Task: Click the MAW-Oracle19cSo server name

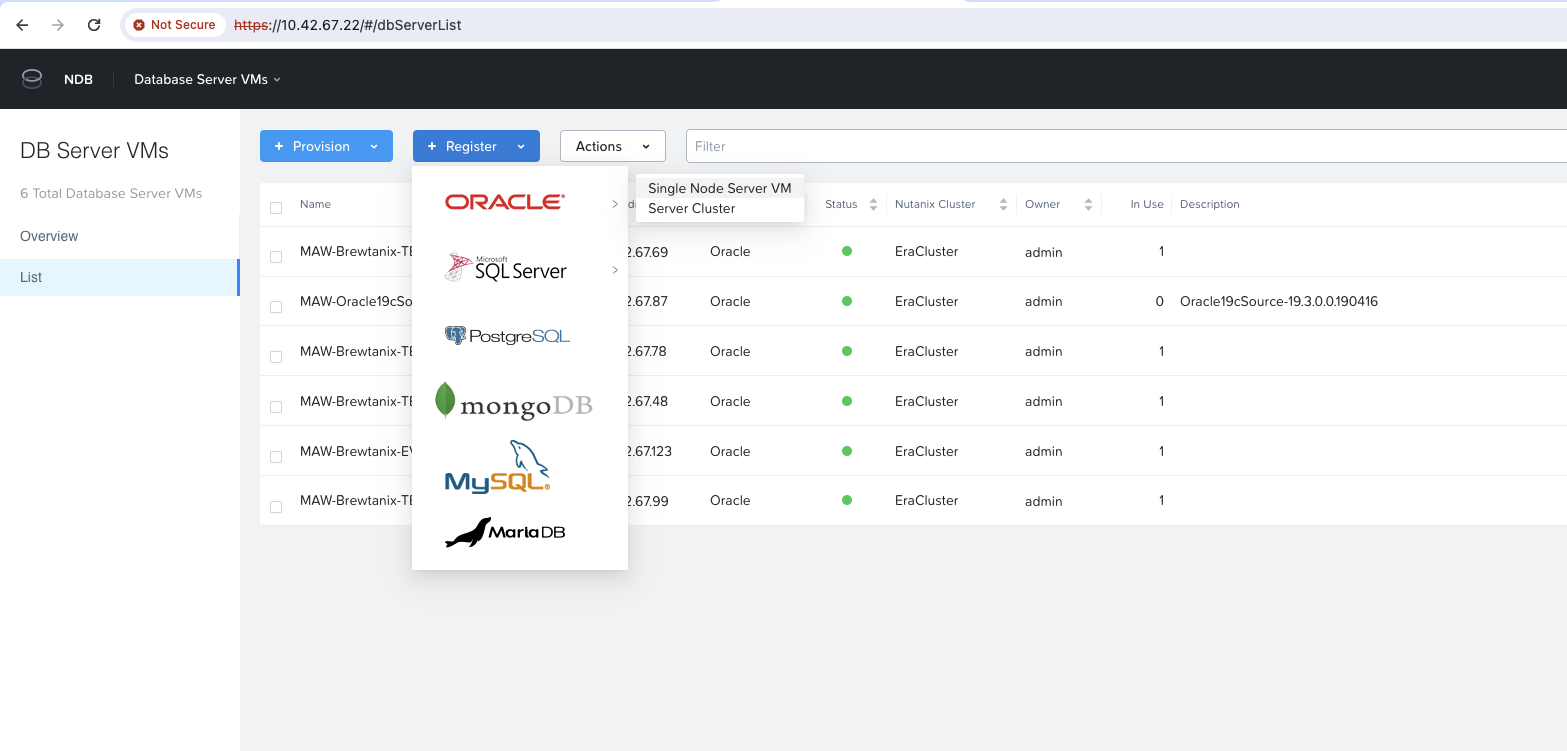Action: coord(356,301)
